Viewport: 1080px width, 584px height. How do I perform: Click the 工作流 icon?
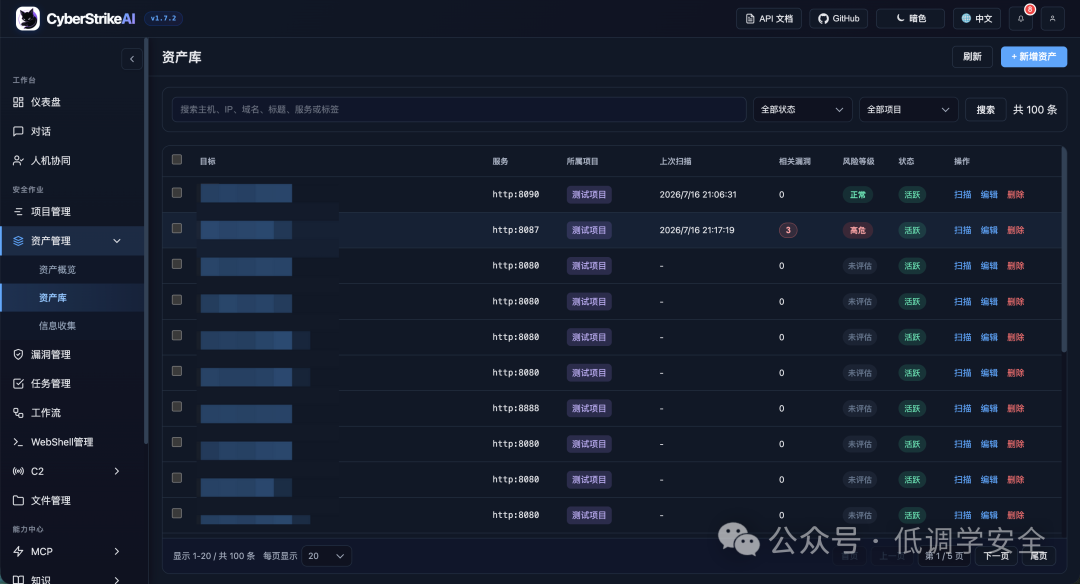tap(19, 413)
